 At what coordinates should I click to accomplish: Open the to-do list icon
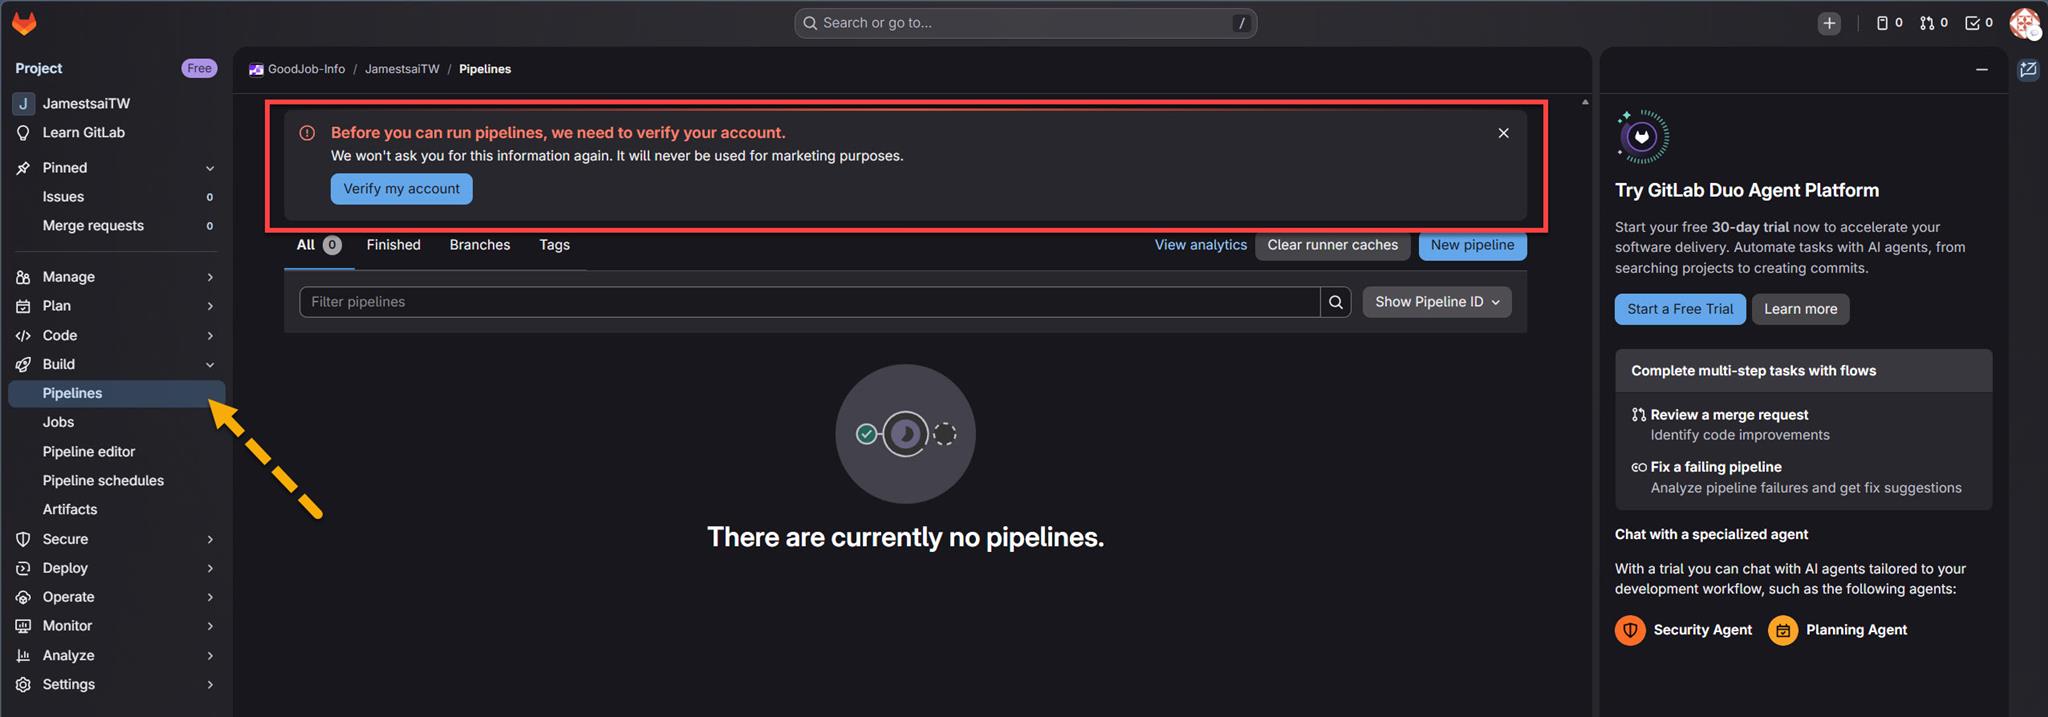coord(1978,23)
